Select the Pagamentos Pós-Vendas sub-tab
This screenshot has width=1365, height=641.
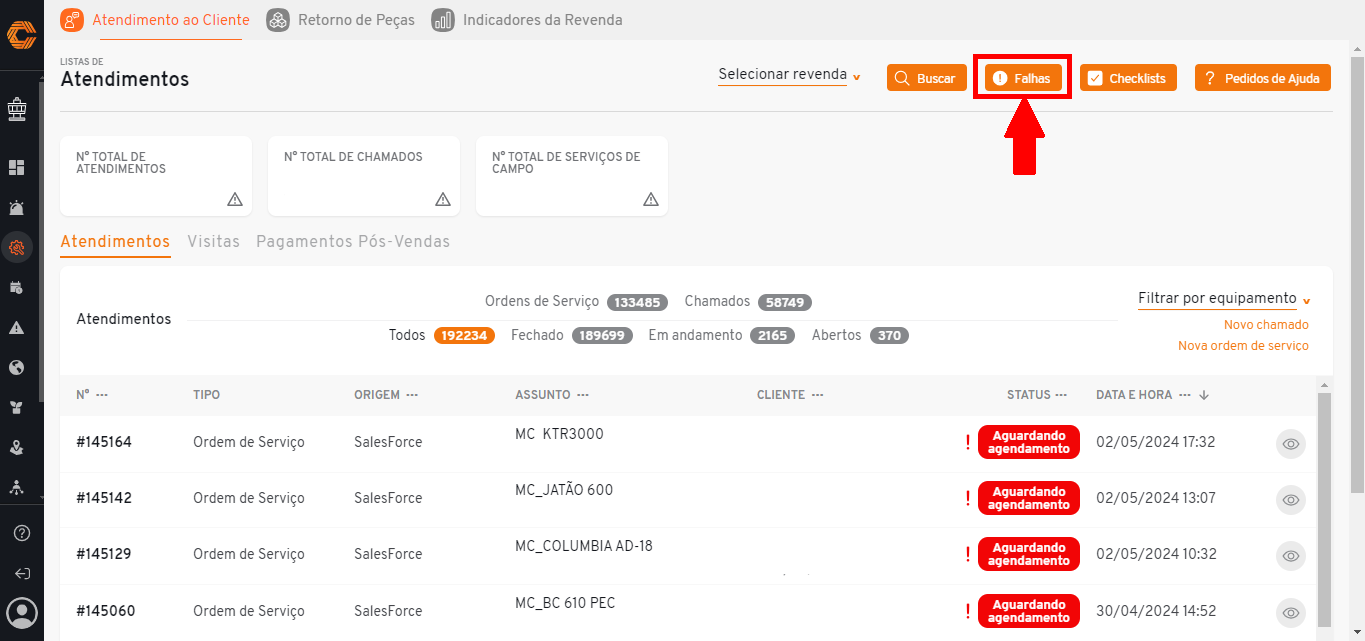(353, 242)
